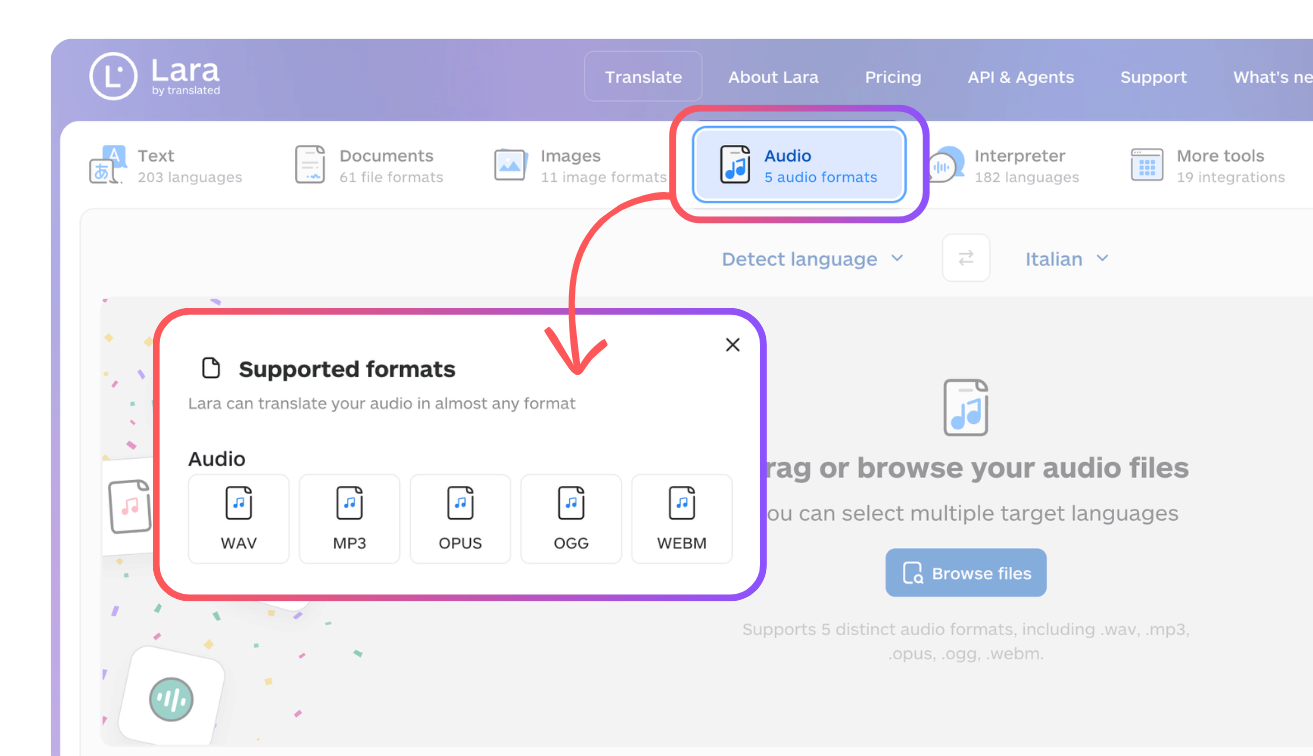The image size is (1313, 756).
Task: Click the Browse files button
Action: [966, 573]
